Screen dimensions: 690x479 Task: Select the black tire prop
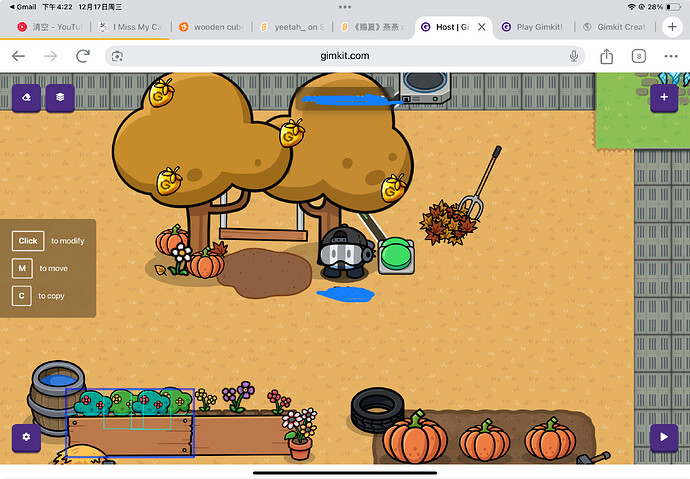click(x=377, y=407)
